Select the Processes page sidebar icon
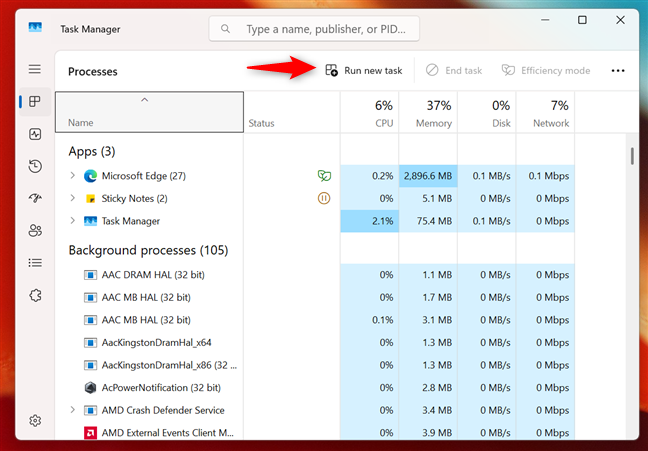648x451 pixels. click(x=35, y=101)
